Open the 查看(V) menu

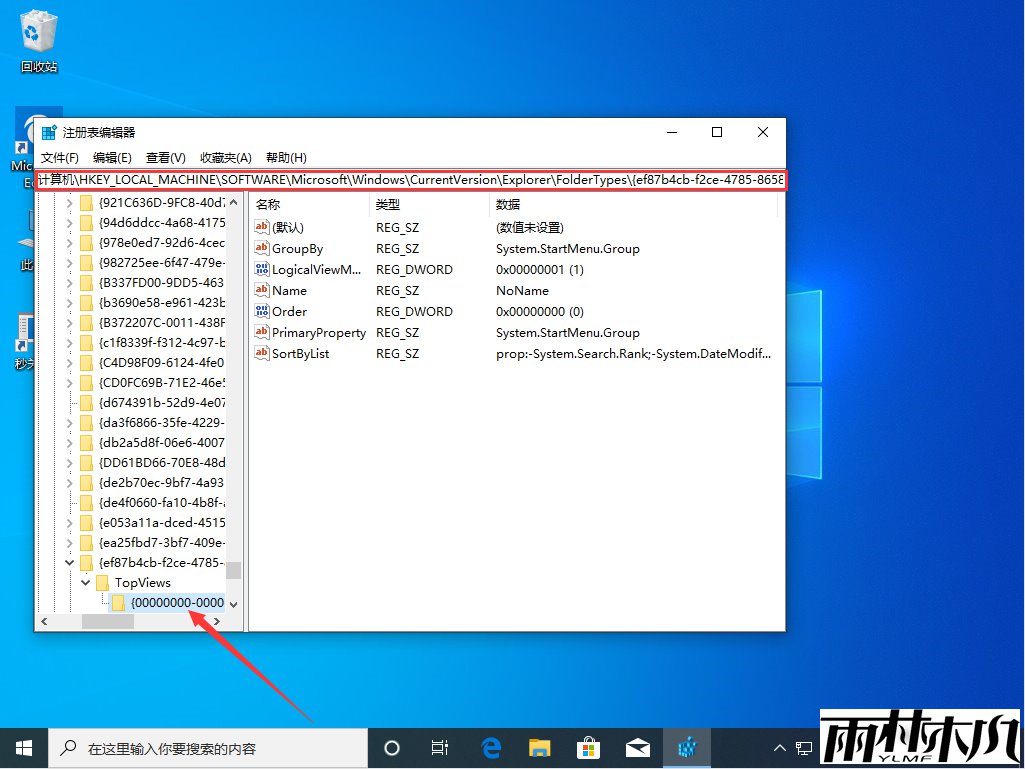[166, 157]
